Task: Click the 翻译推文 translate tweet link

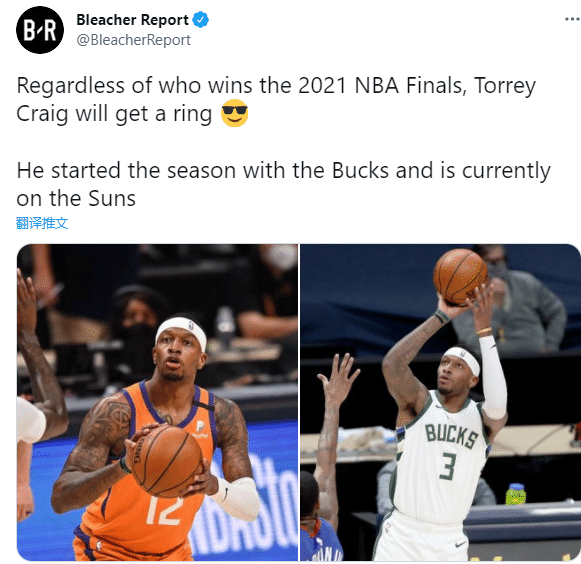Action: [42, 223]
